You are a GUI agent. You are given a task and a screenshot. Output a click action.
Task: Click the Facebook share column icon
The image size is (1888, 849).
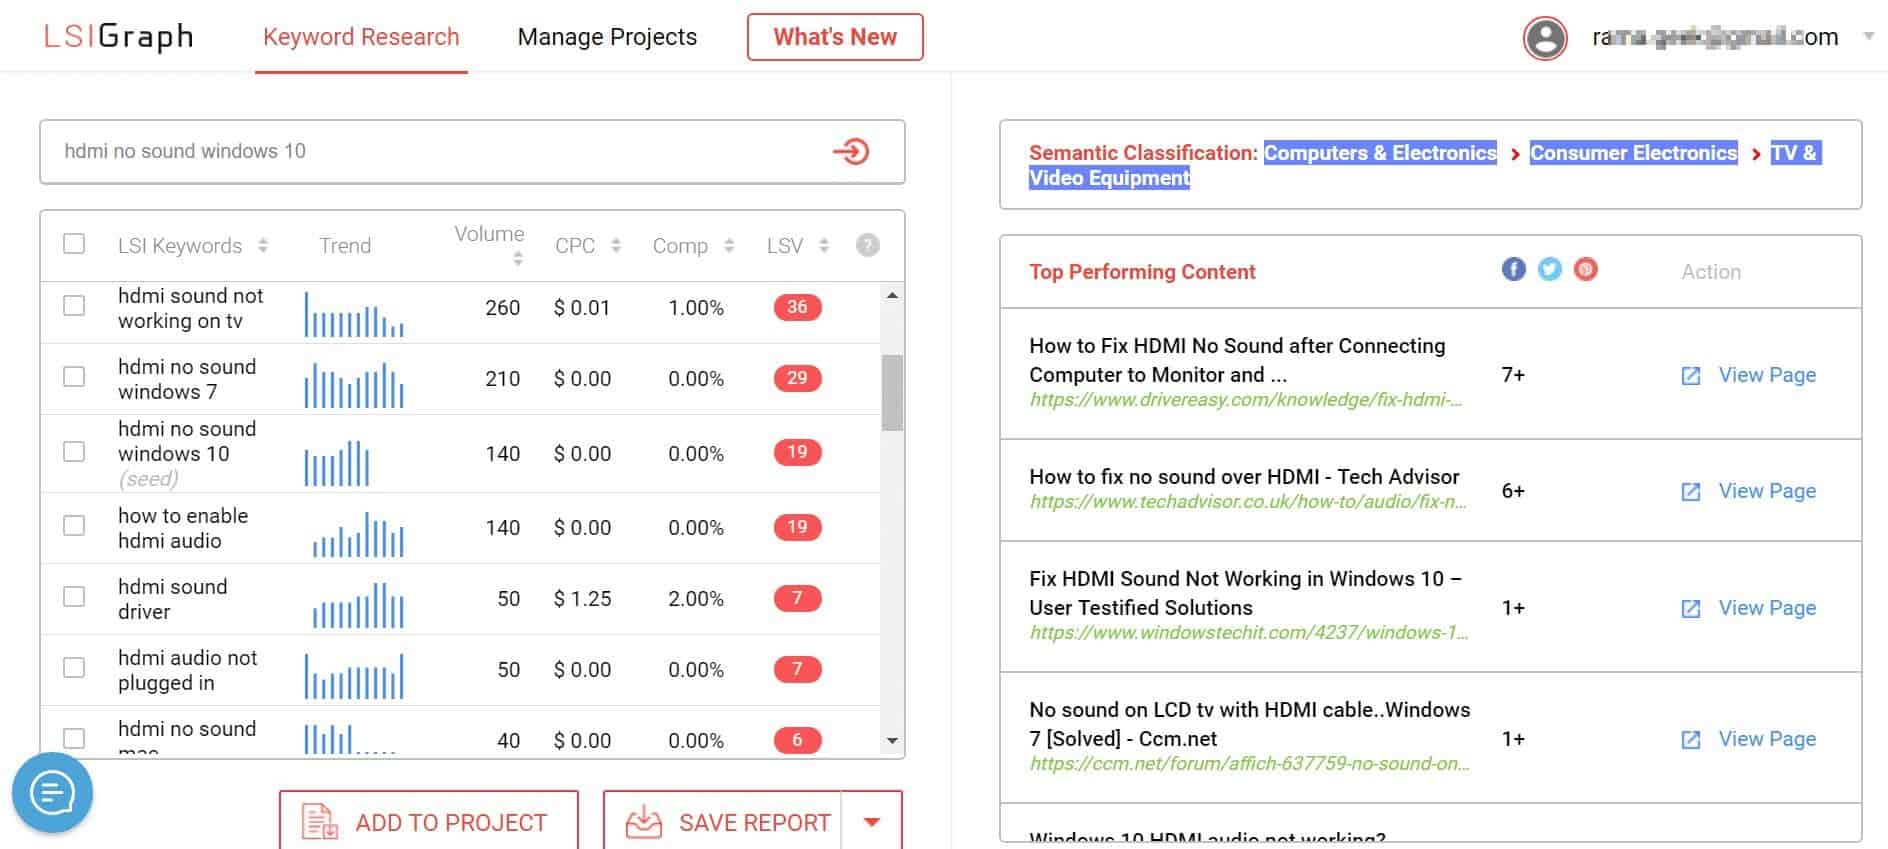point(1514,269)
